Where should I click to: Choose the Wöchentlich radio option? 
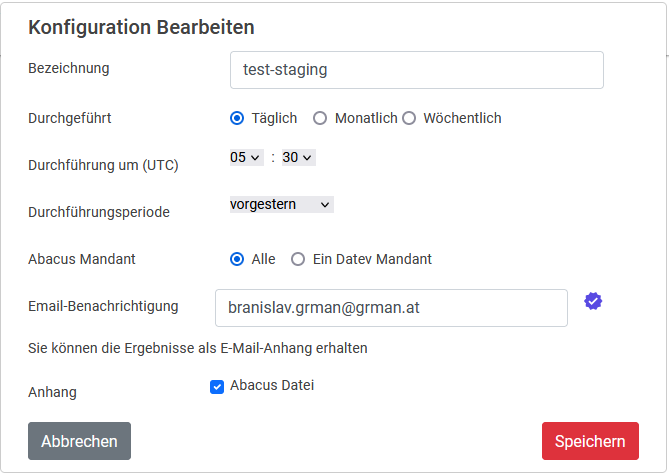(x=409, y=118)
